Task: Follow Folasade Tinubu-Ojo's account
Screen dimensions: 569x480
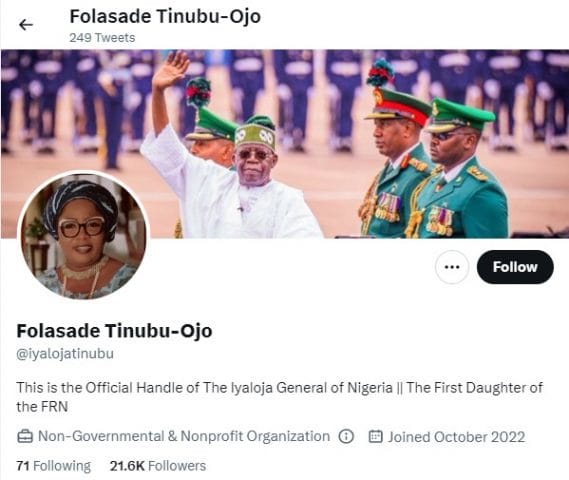Action: (515, 267)
